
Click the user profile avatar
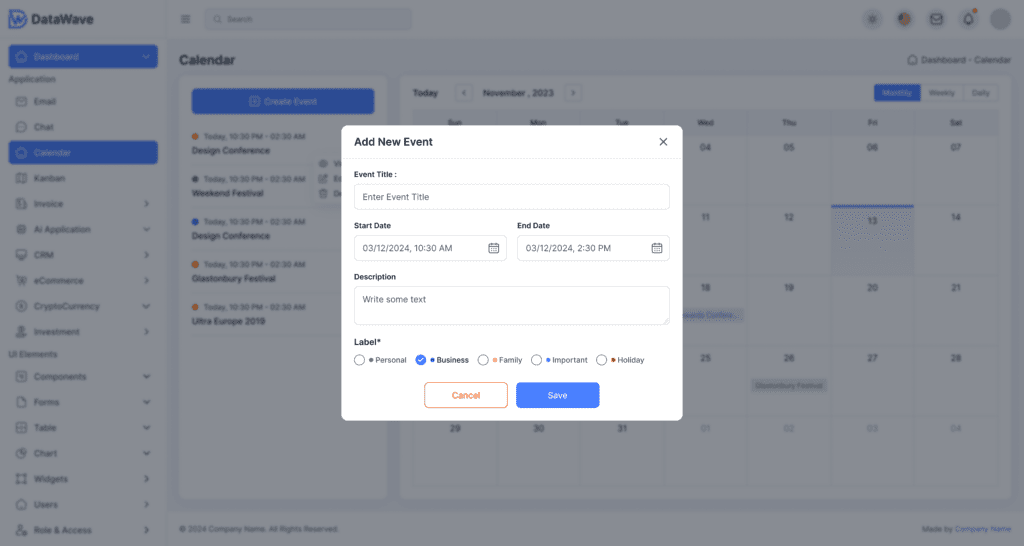pos(1000,19)
